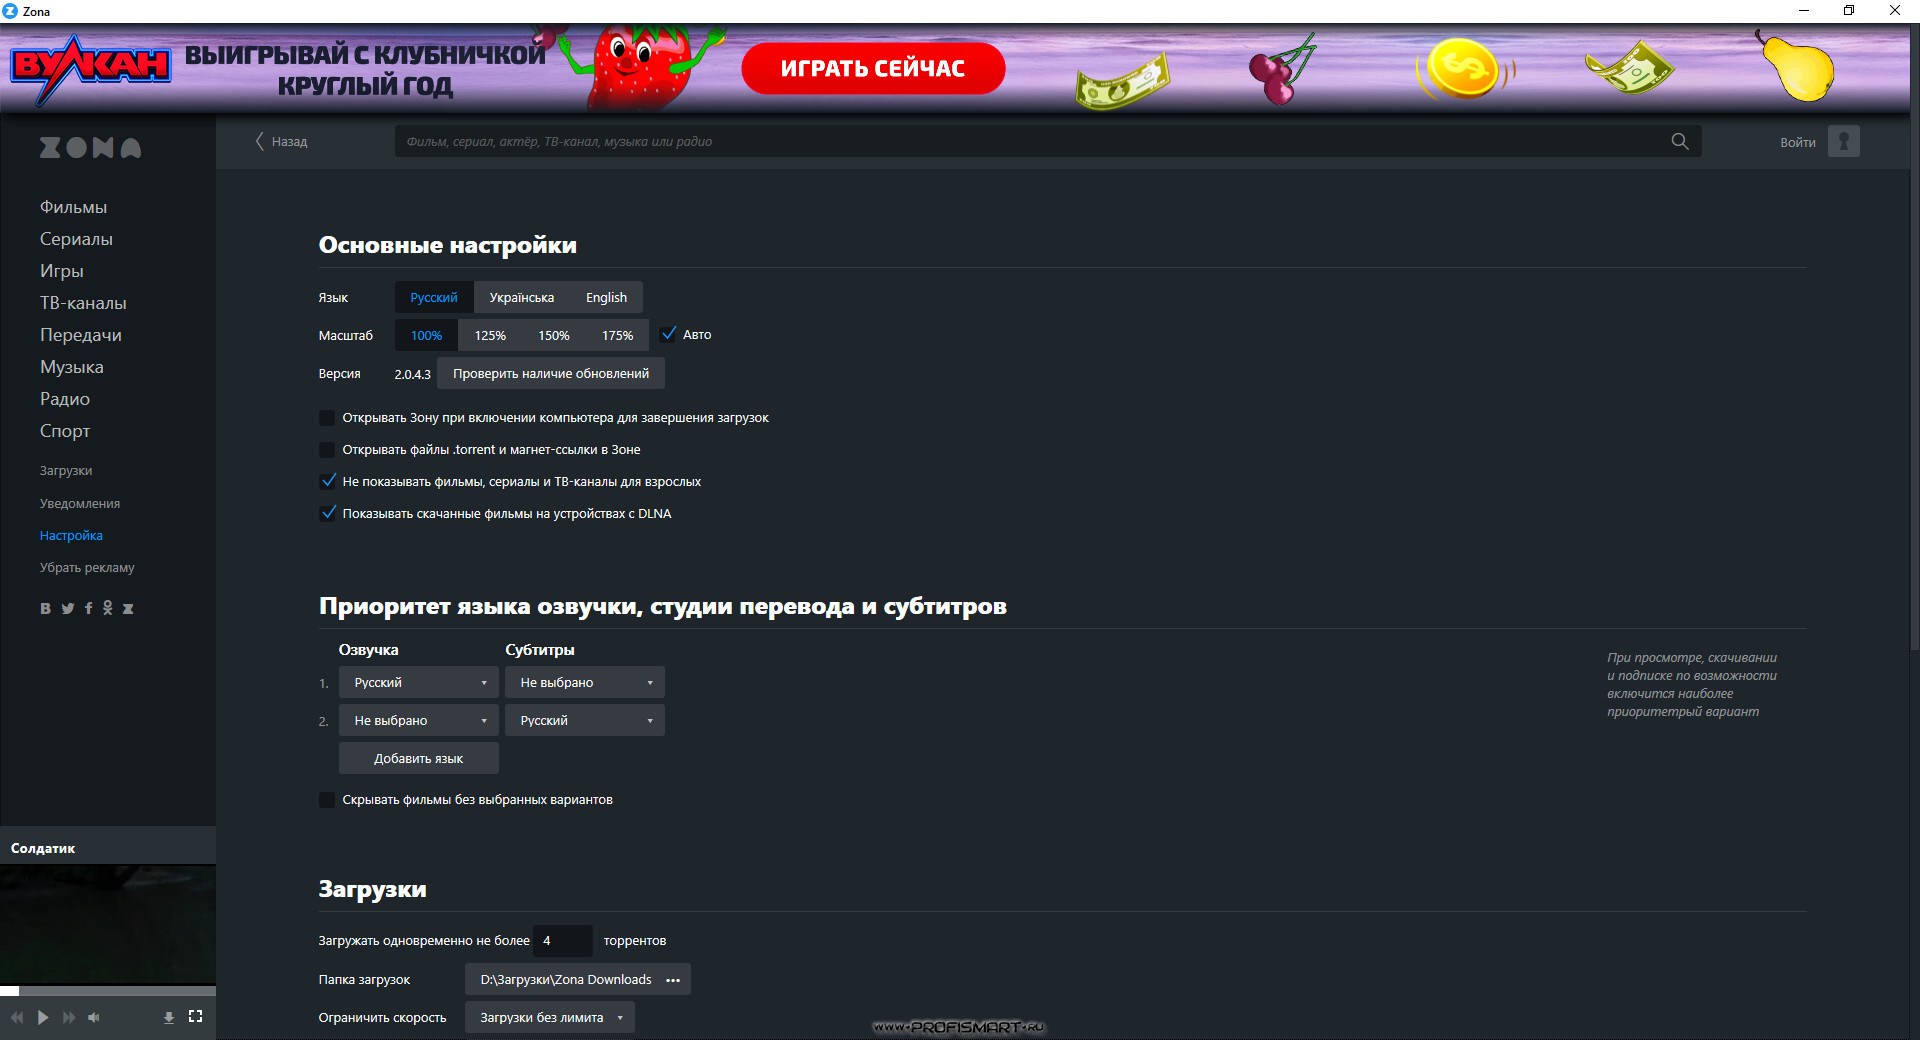The image size is (1920, 1040).
Task: Open the folder browse ellipsis button
Action: [673, 980]
